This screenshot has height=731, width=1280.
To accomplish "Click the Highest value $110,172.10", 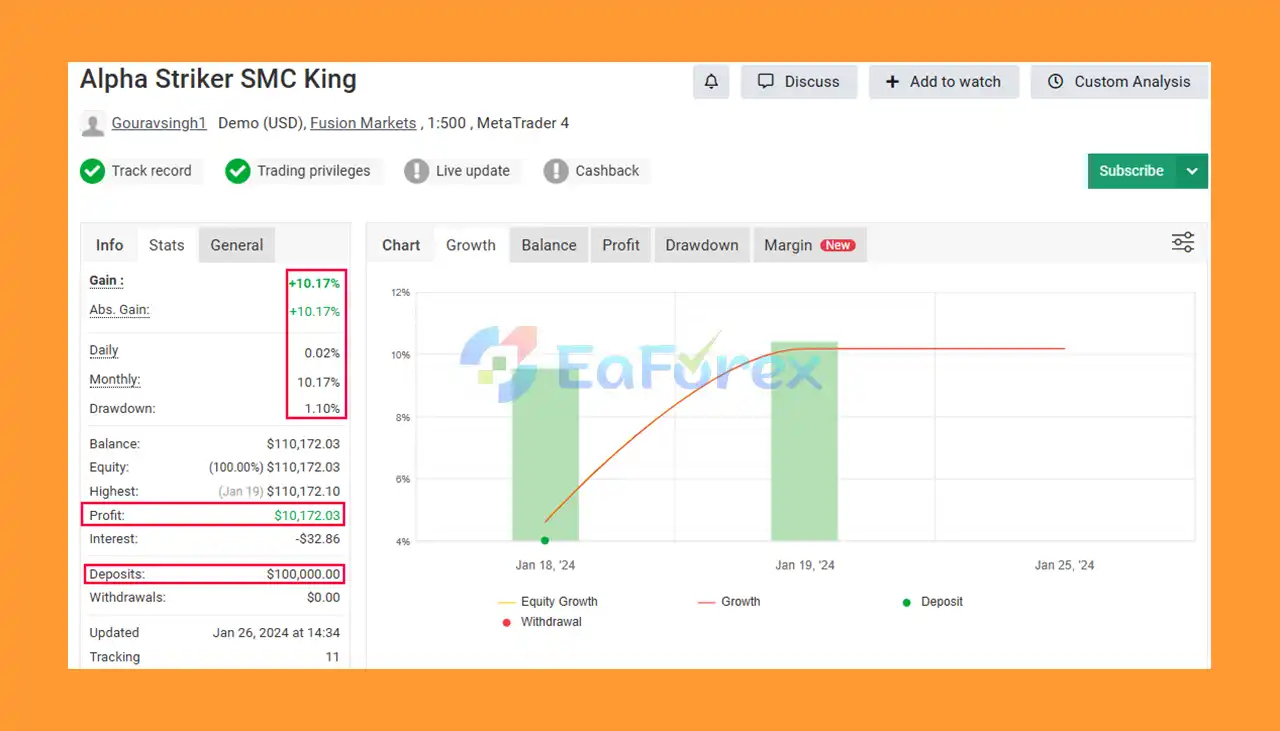I will [x=303, y=492].
